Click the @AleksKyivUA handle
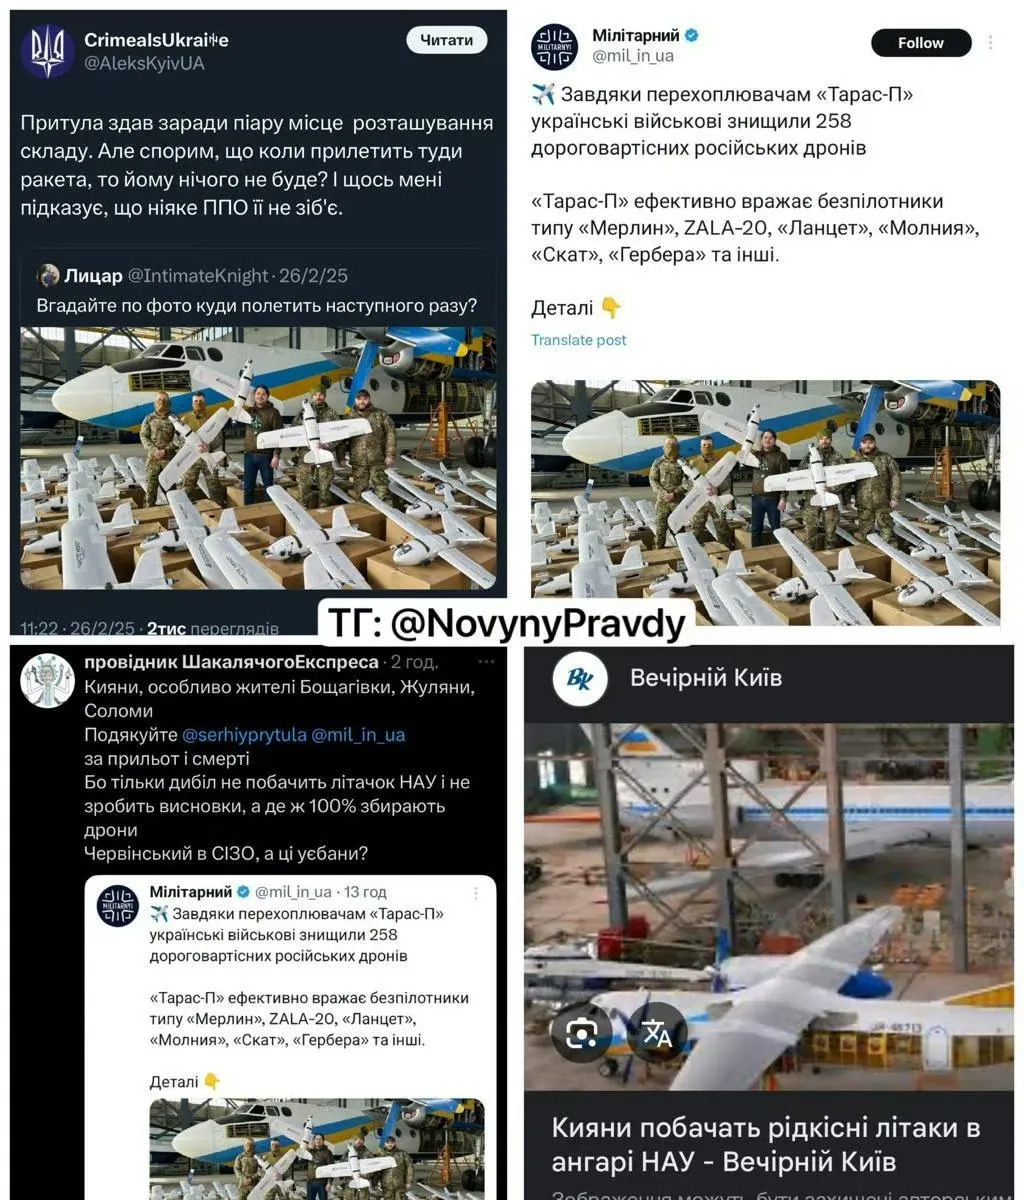This screenshot has height=1200, width=1024. 145,63
